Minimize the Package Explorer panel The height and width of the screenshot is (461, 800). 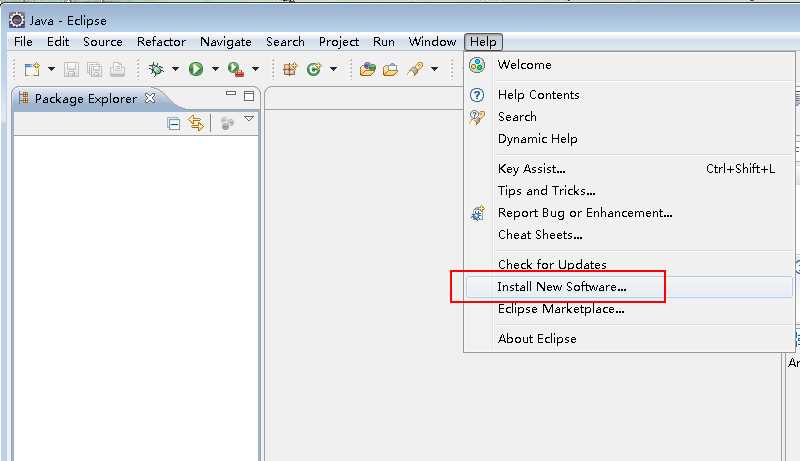[231, 93]
